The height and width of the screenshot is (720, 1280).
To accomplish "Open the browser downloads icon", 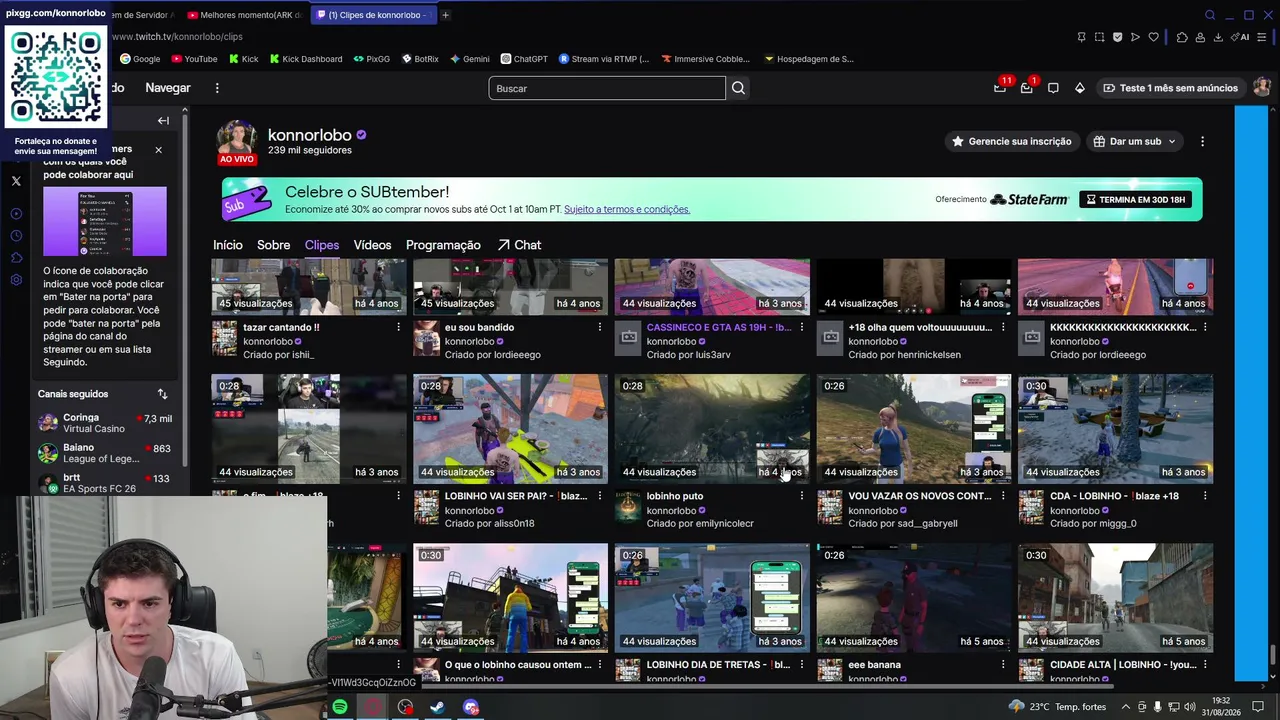I will (x=1218, y=37).
